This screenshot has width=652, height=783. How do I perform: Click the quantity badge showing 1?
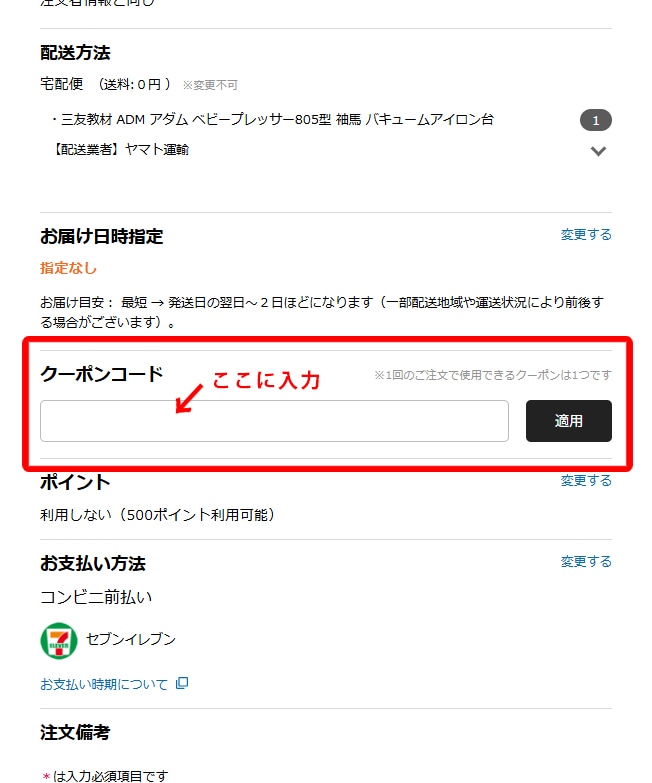[596, 120]
